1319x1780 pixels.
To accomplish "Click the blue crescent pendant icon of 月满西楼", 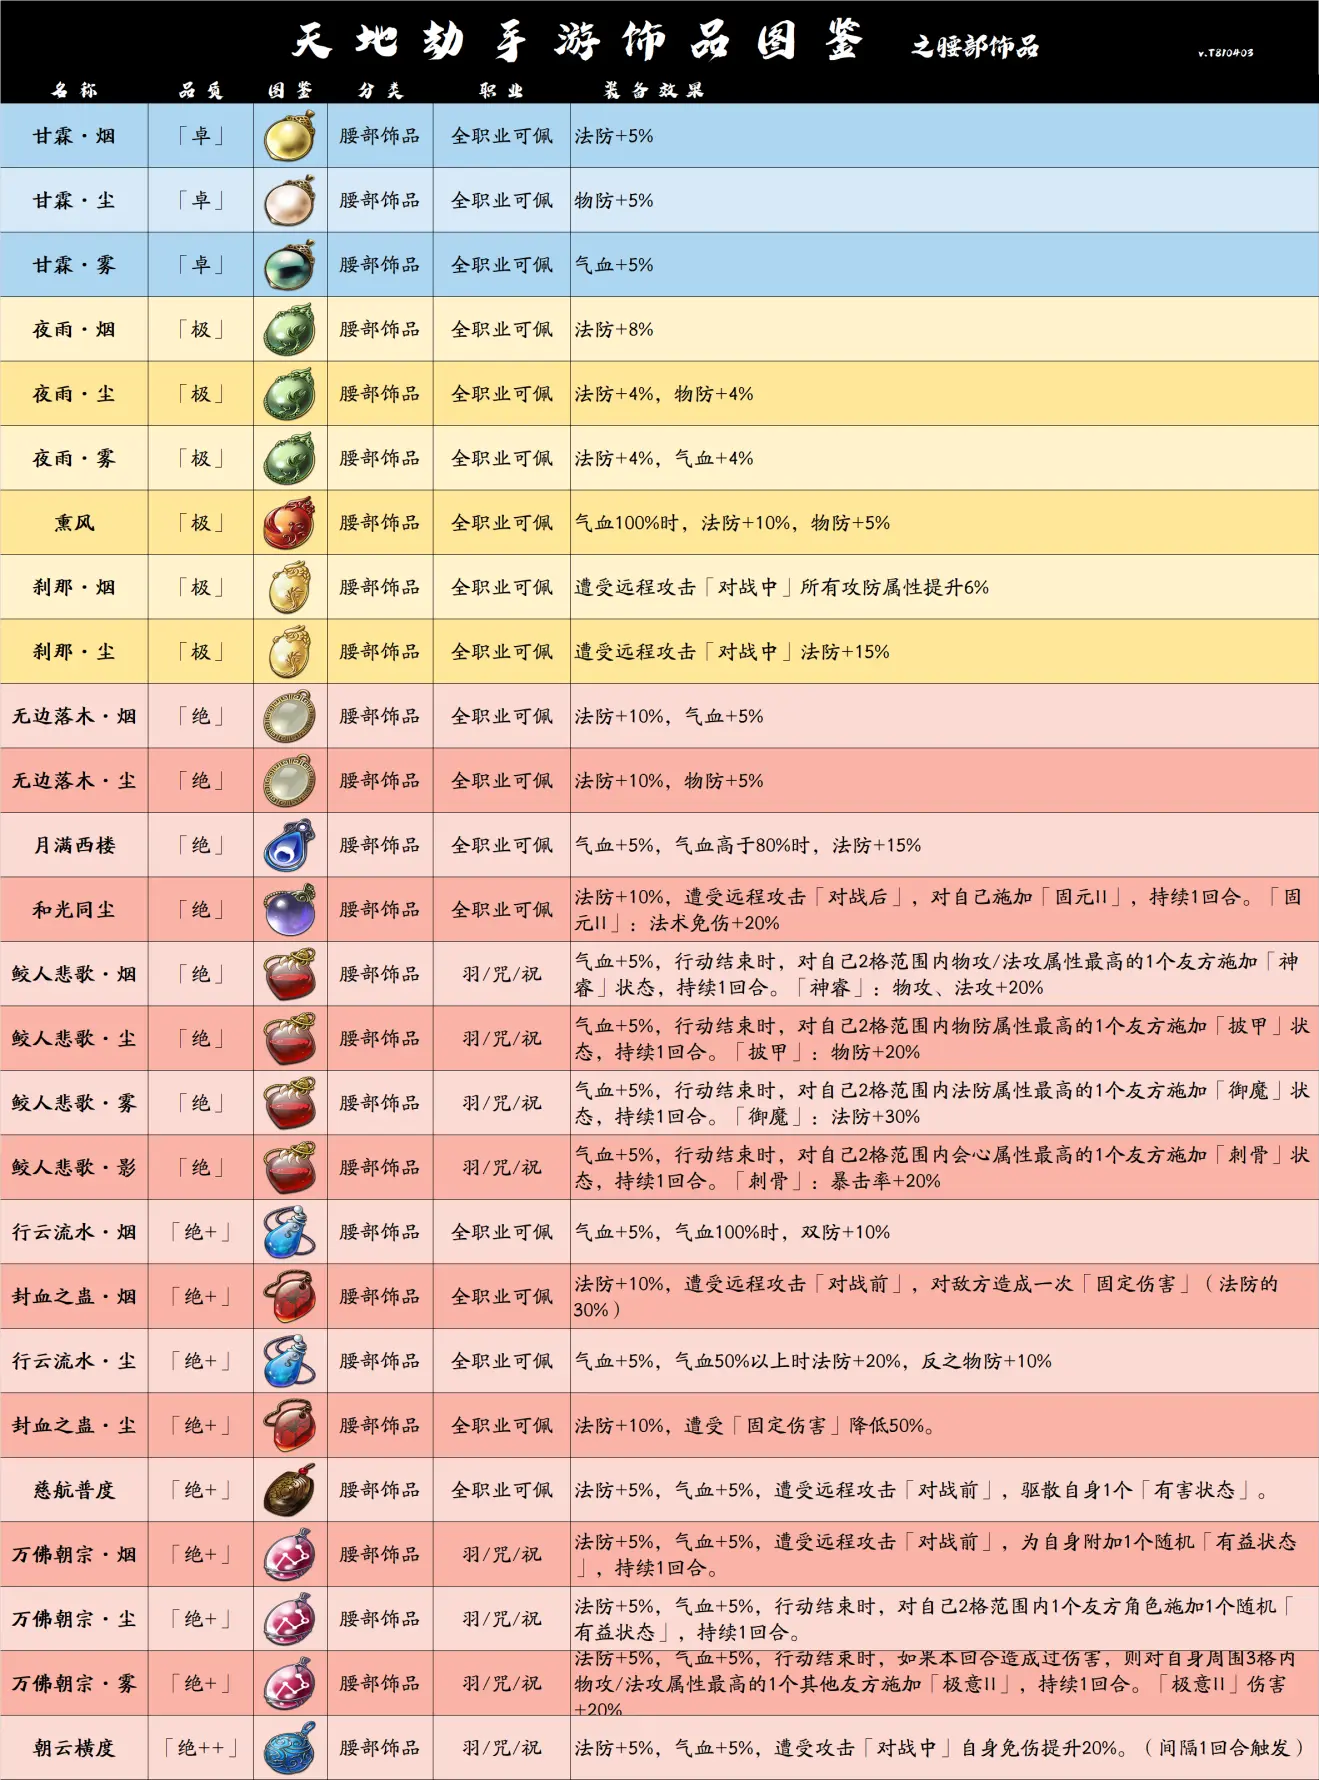I will pos(290,845).
